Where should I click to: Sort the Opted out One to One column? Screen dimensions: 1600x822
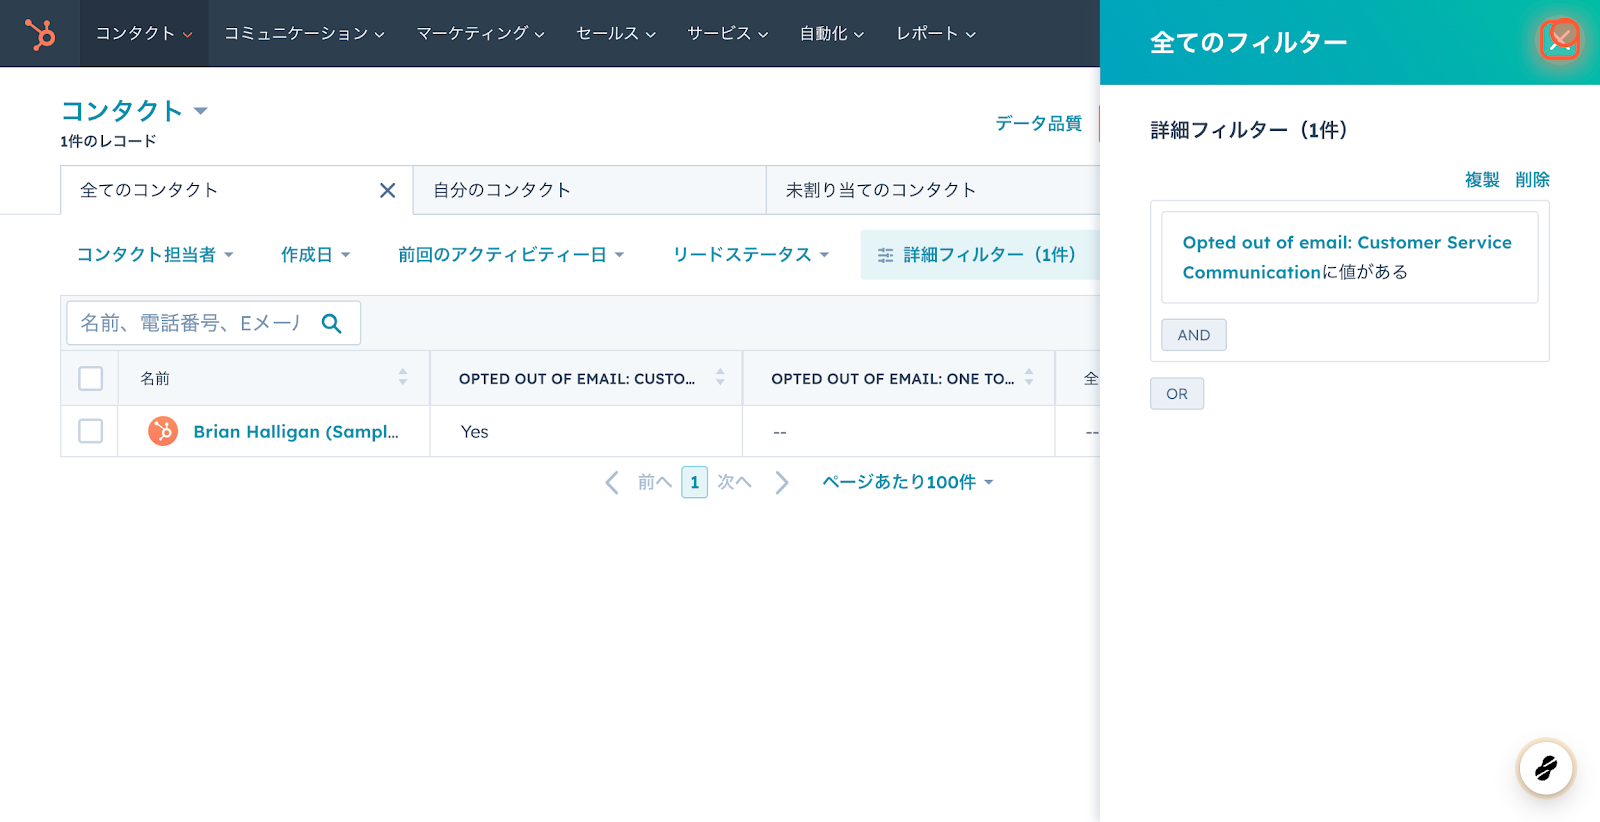pos(1029,377)
